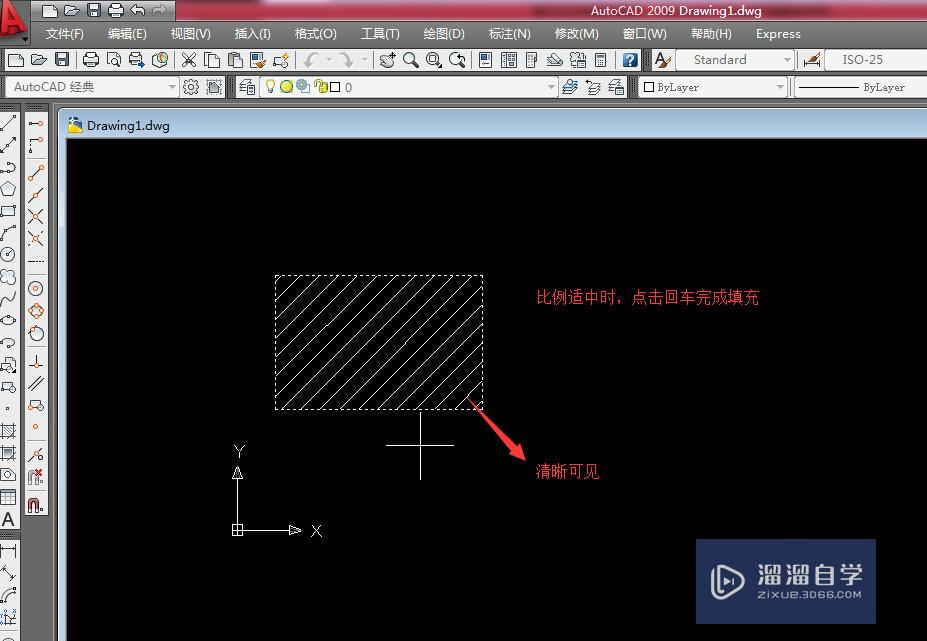This screenshot has width=927, height=641.
Task: Open DesignCenter icon
Action: click(x=508, y=60)
